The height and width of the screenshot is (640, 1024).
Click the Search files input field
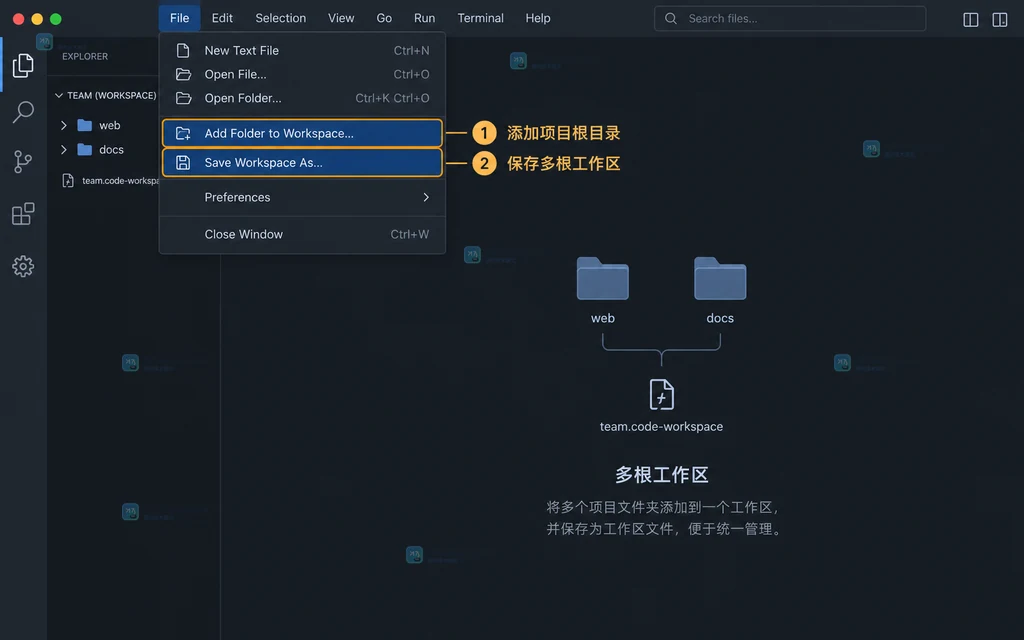[790, 18]
